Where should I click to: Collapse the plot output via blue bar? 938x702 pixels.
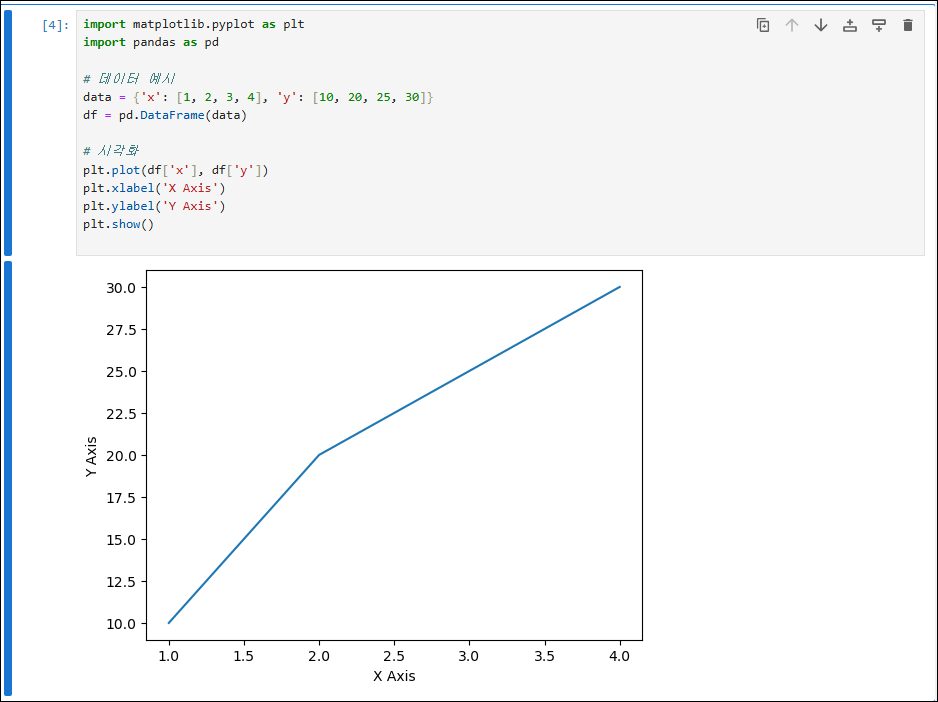click(x=8, y=478)
